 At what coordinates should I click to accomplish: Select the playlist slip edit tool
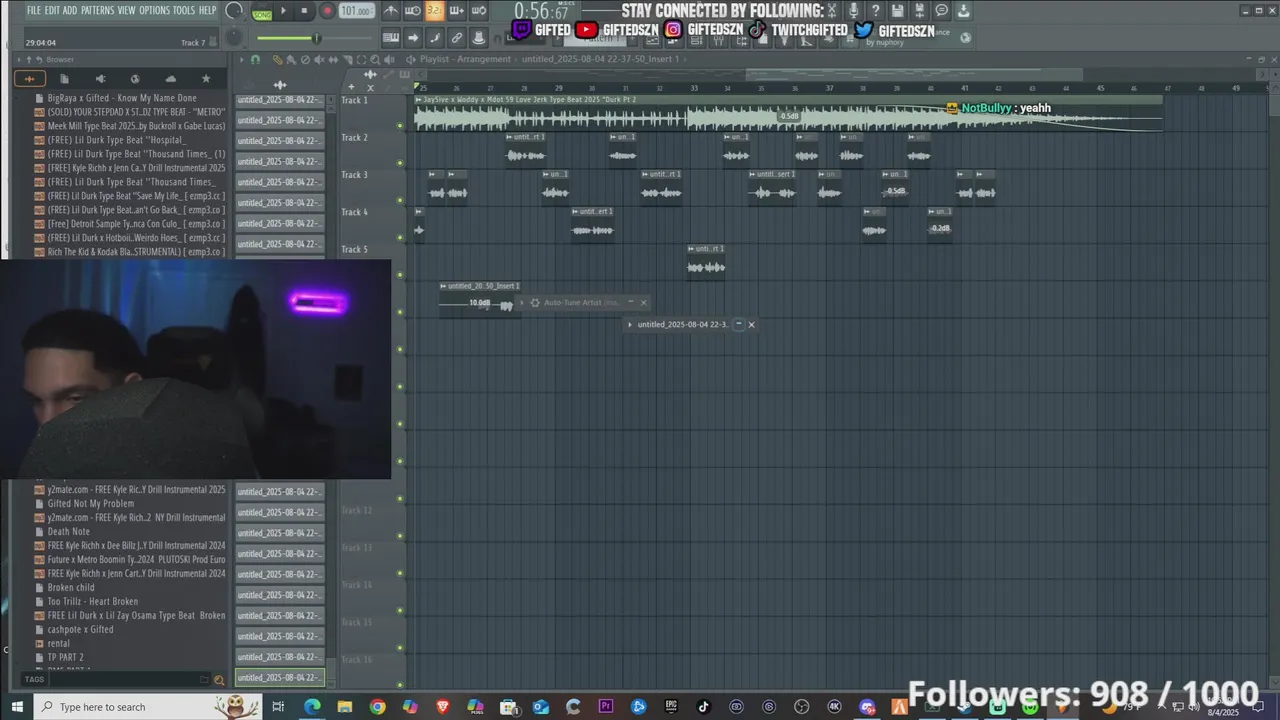pyautogui.click(x=333, y=59)
